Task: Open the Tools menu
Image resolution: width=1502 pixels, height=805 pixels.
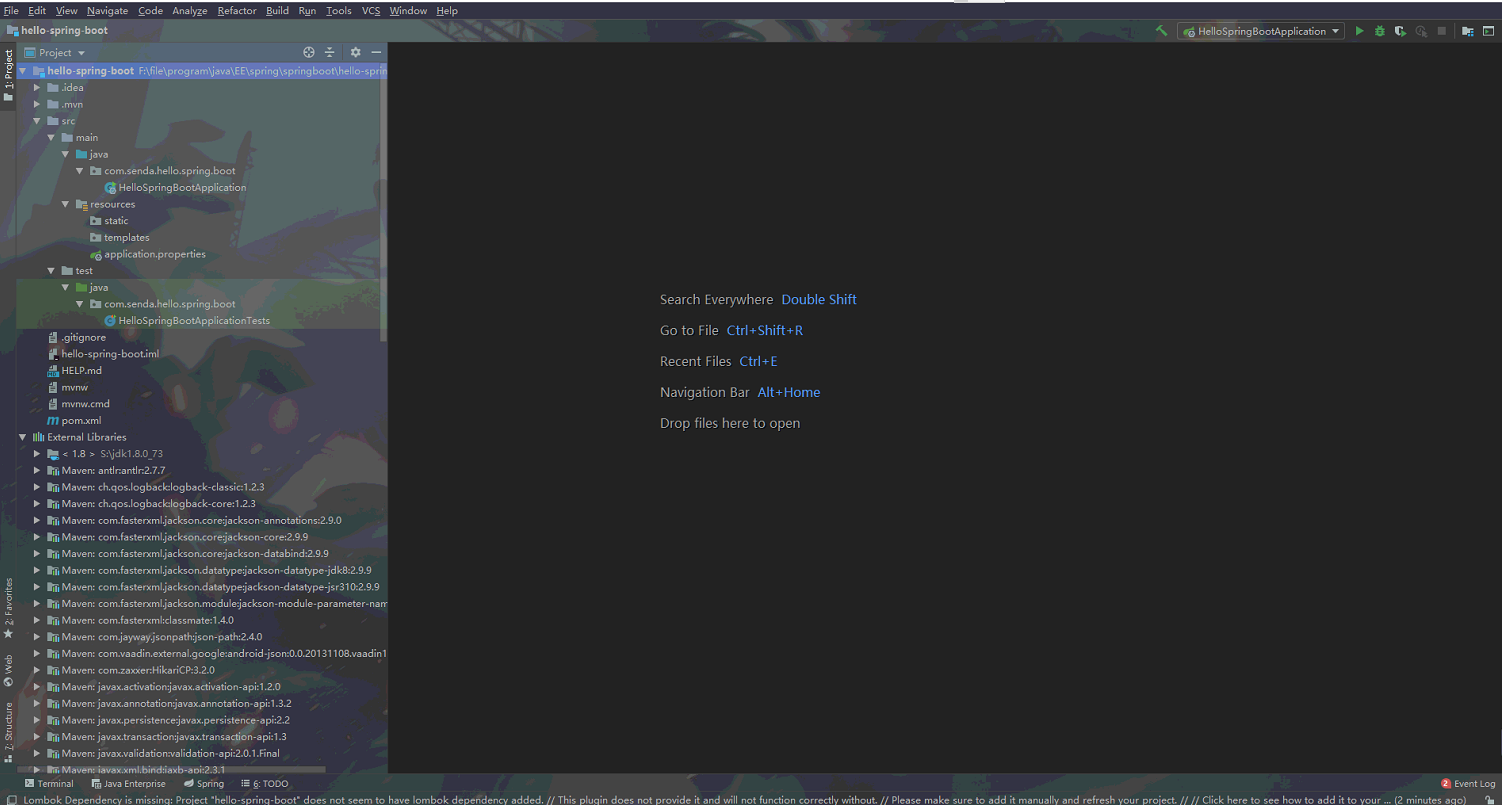Action: [339, 10]
